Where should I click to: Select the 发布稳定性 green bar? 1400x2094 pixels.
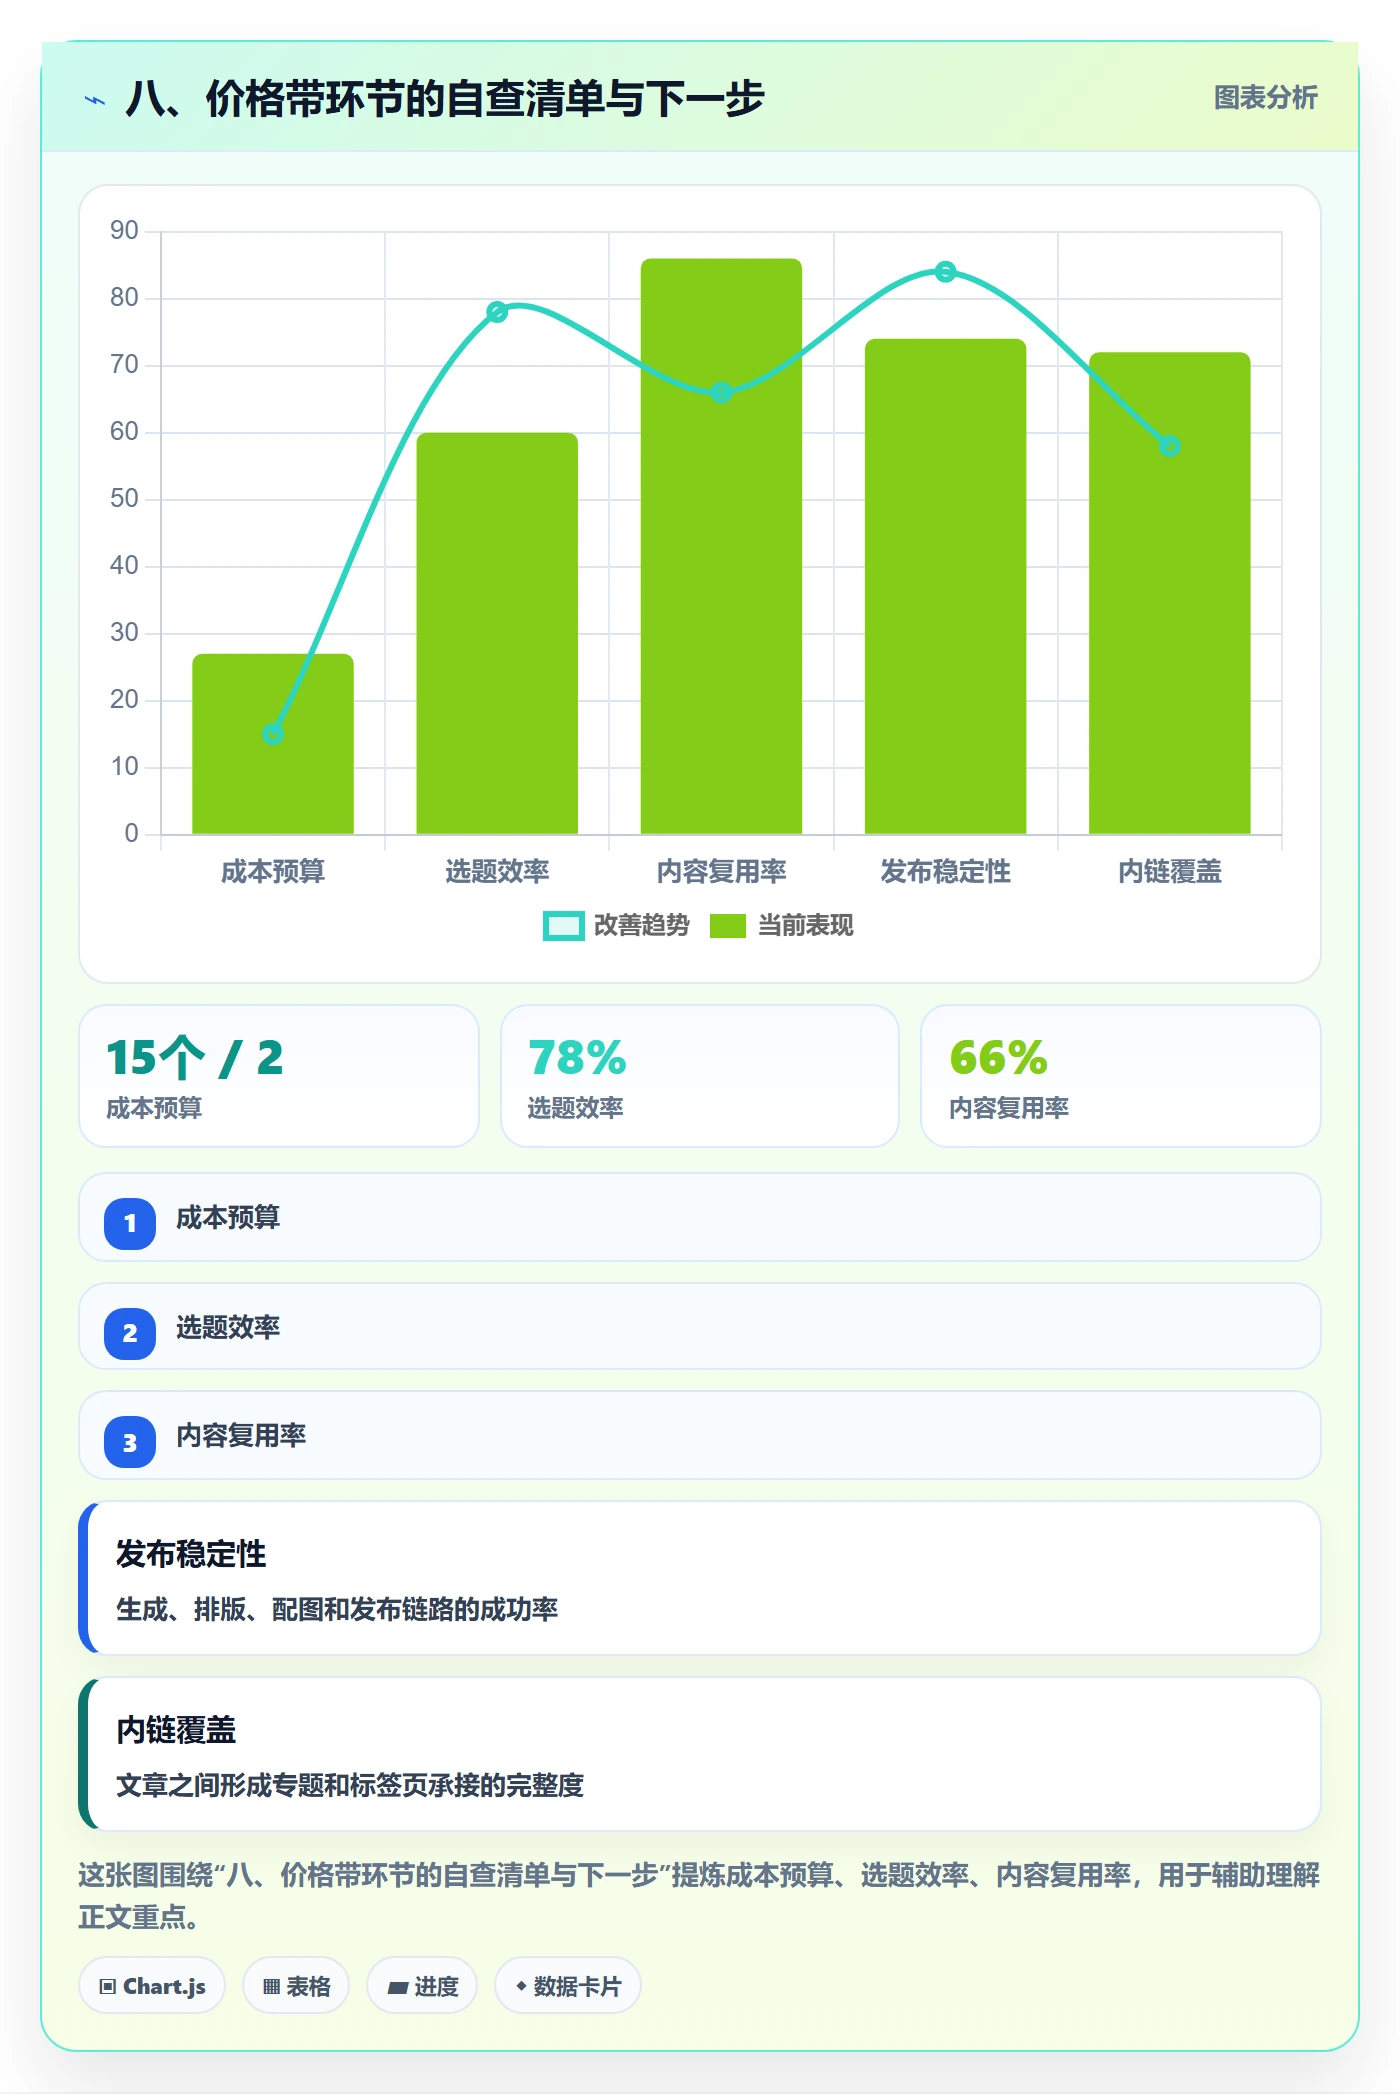point(945,586)
